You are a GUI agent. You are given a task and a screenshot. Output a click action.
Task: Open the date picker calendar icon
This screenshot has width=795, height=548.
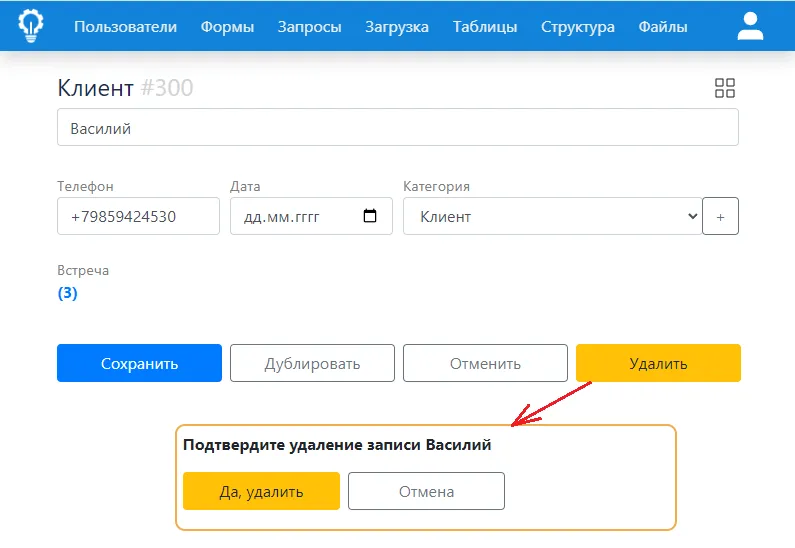370,216
